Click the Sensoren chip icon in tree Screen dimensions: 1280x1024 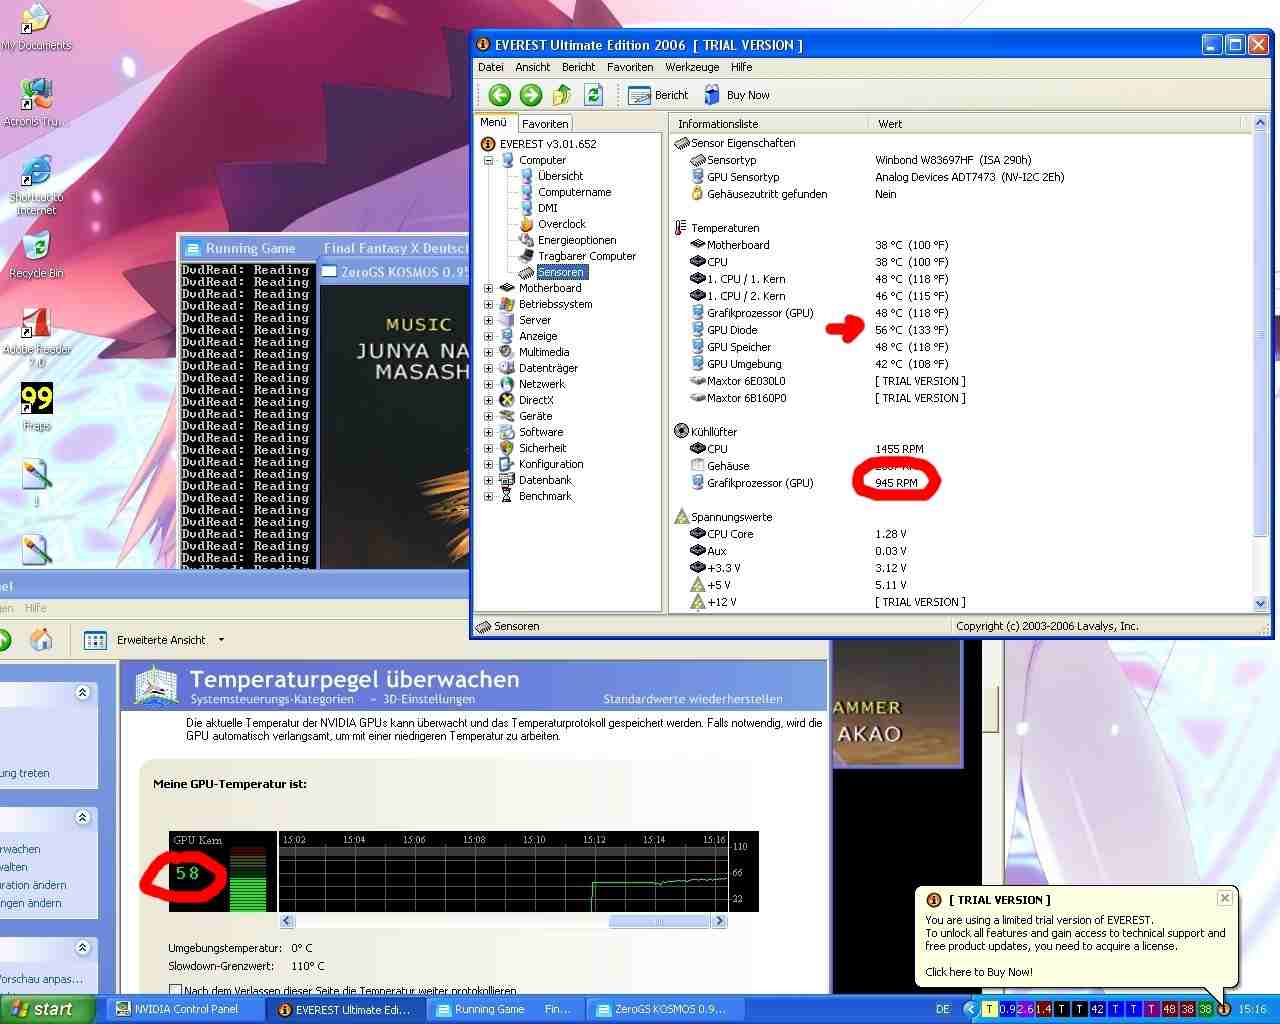(527, 272)
